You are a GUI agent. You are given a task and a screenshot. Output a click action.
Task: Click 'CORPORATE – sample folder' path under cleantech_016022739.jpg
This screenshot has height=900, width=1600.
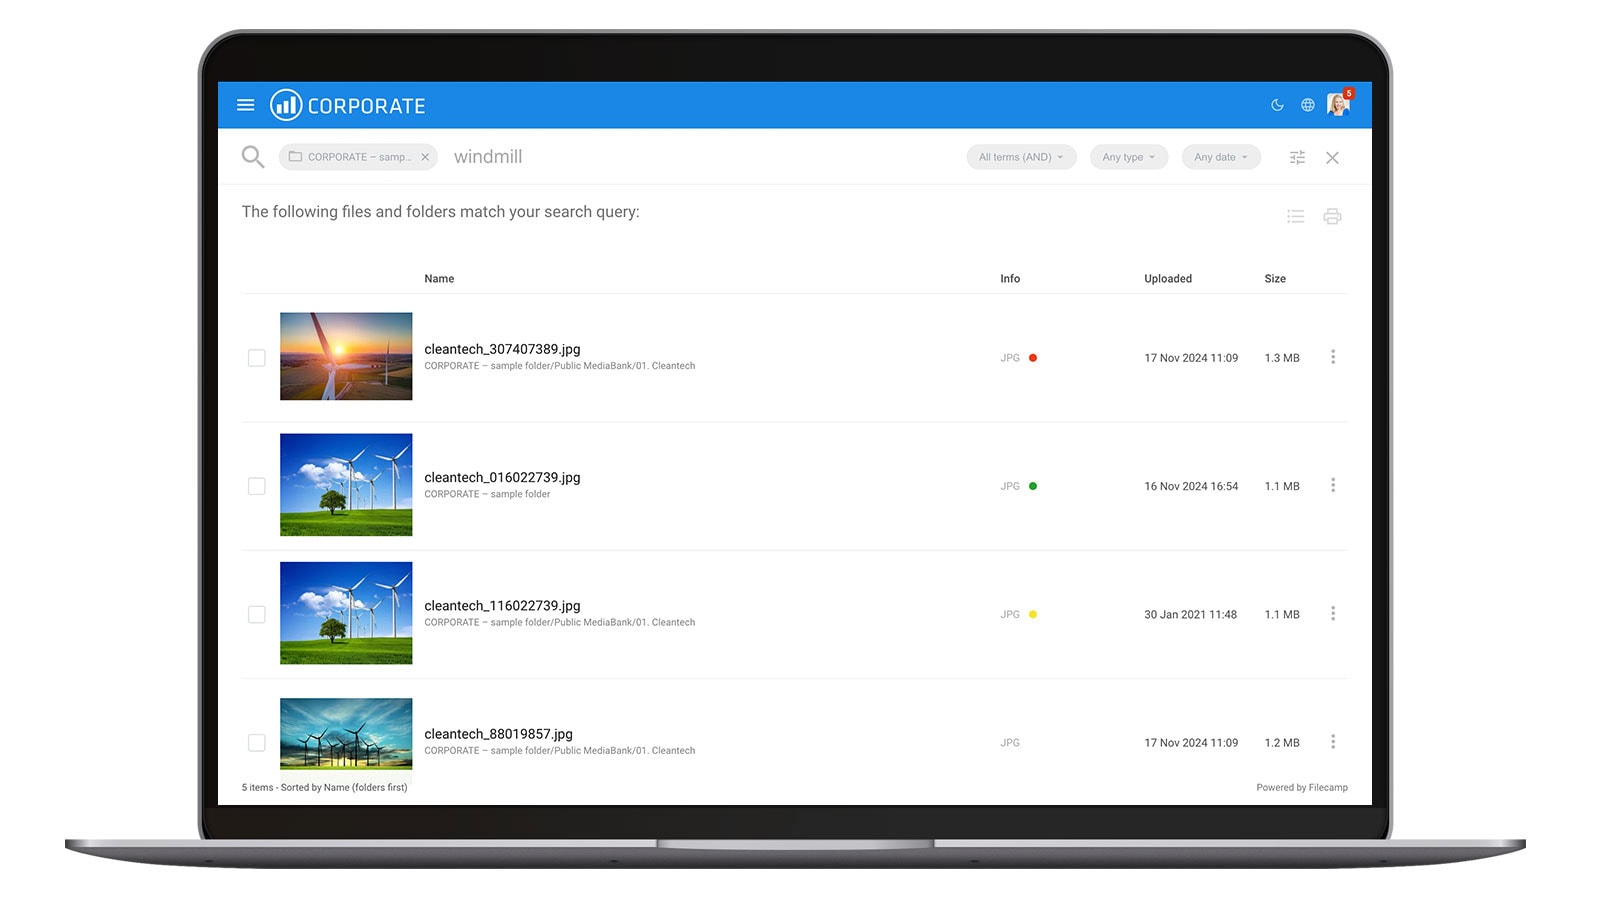pos(487,494)
